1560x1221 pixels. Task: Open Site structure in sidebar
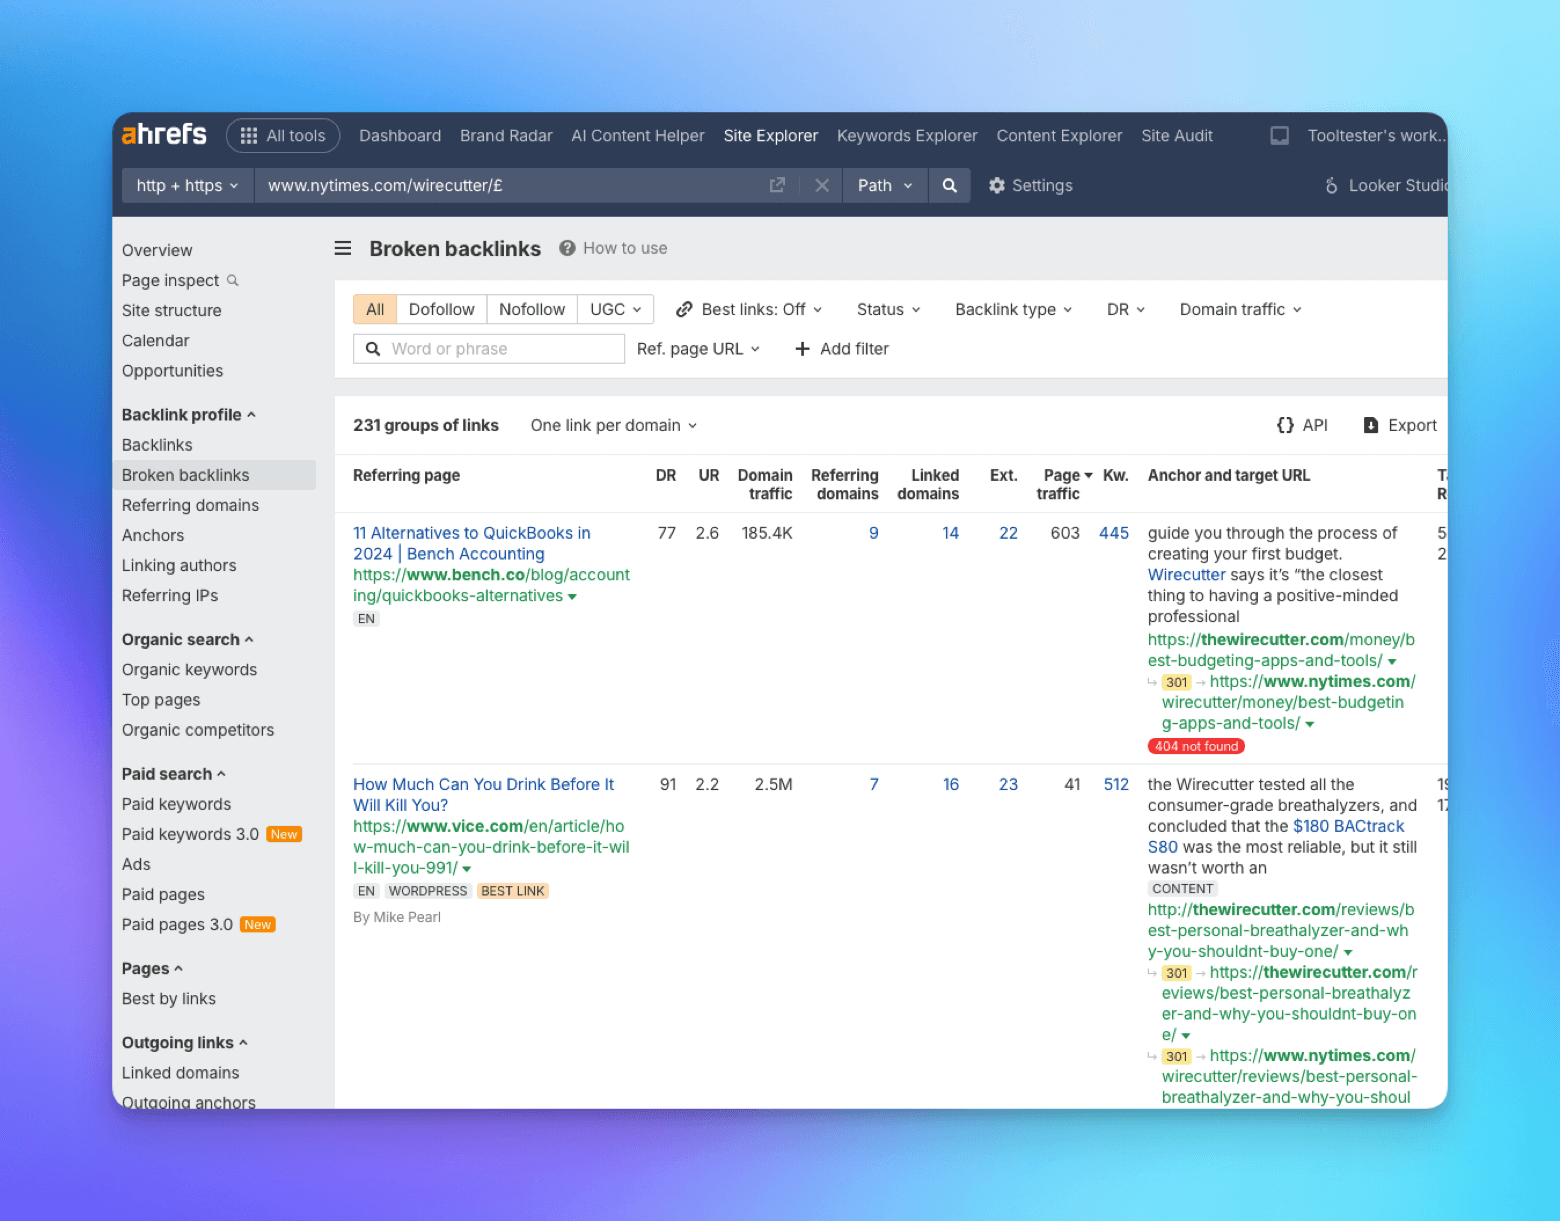[x=172, y=310]
